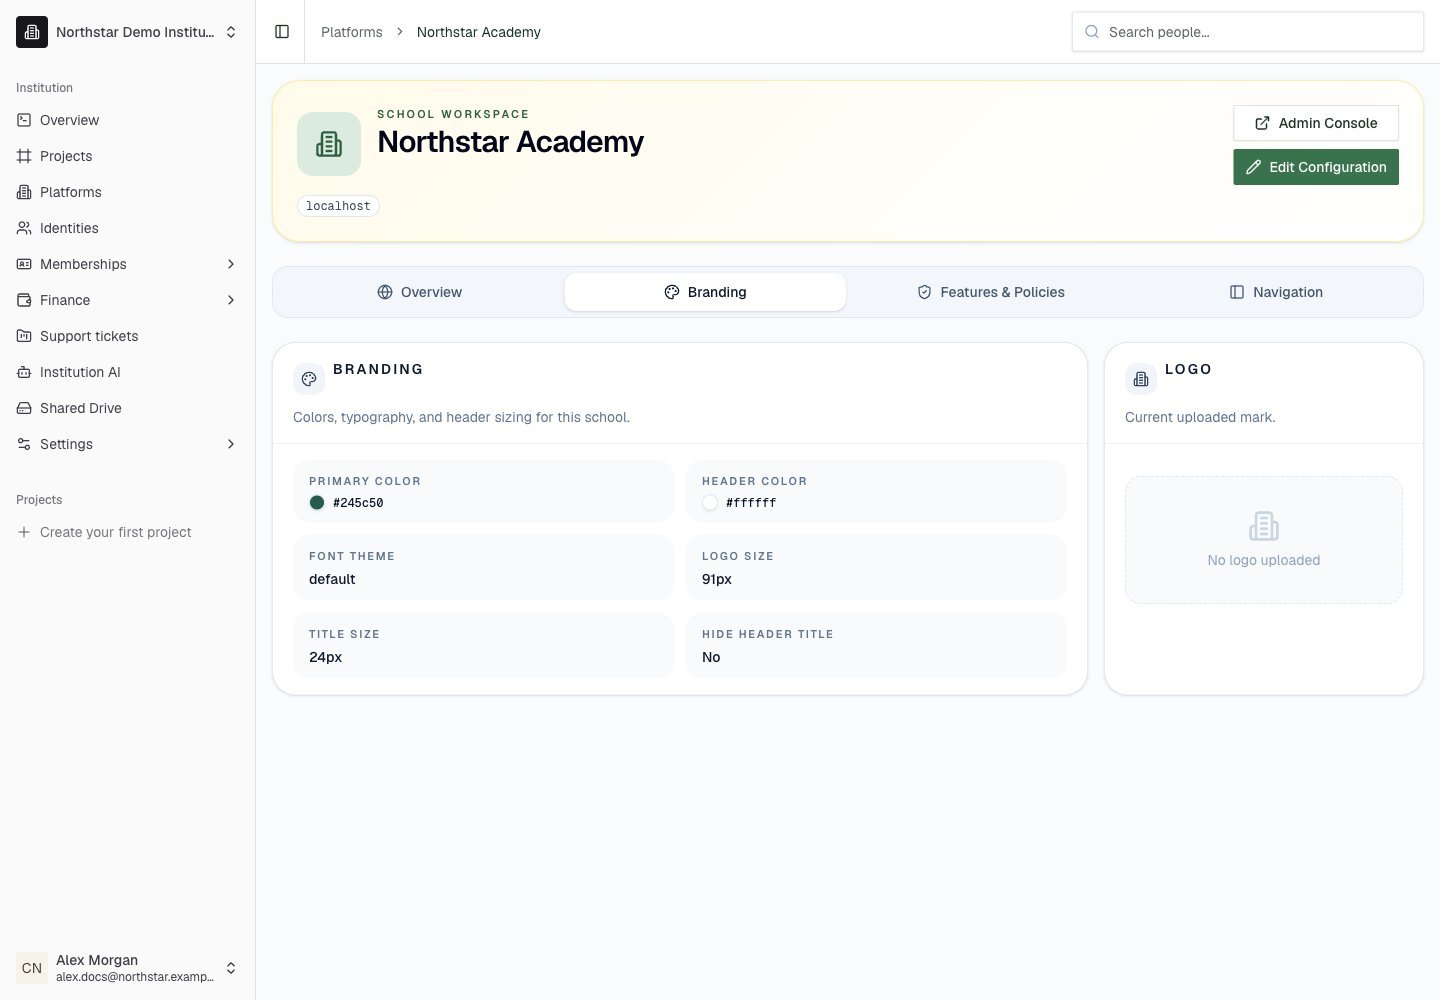The height and width of the screenshot is (1000, 1440).
Task: Go to Platforms breadcrumb link
Action: [x=352, y=32]
